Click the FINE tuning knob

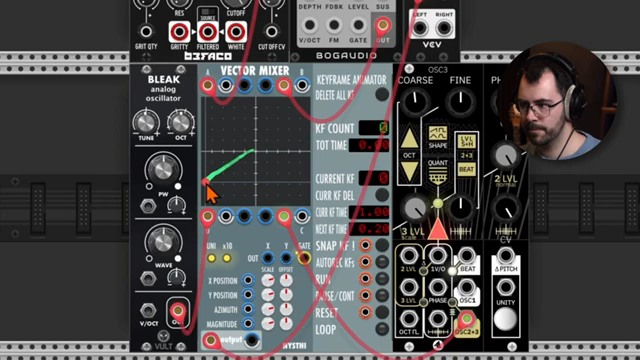460,101
